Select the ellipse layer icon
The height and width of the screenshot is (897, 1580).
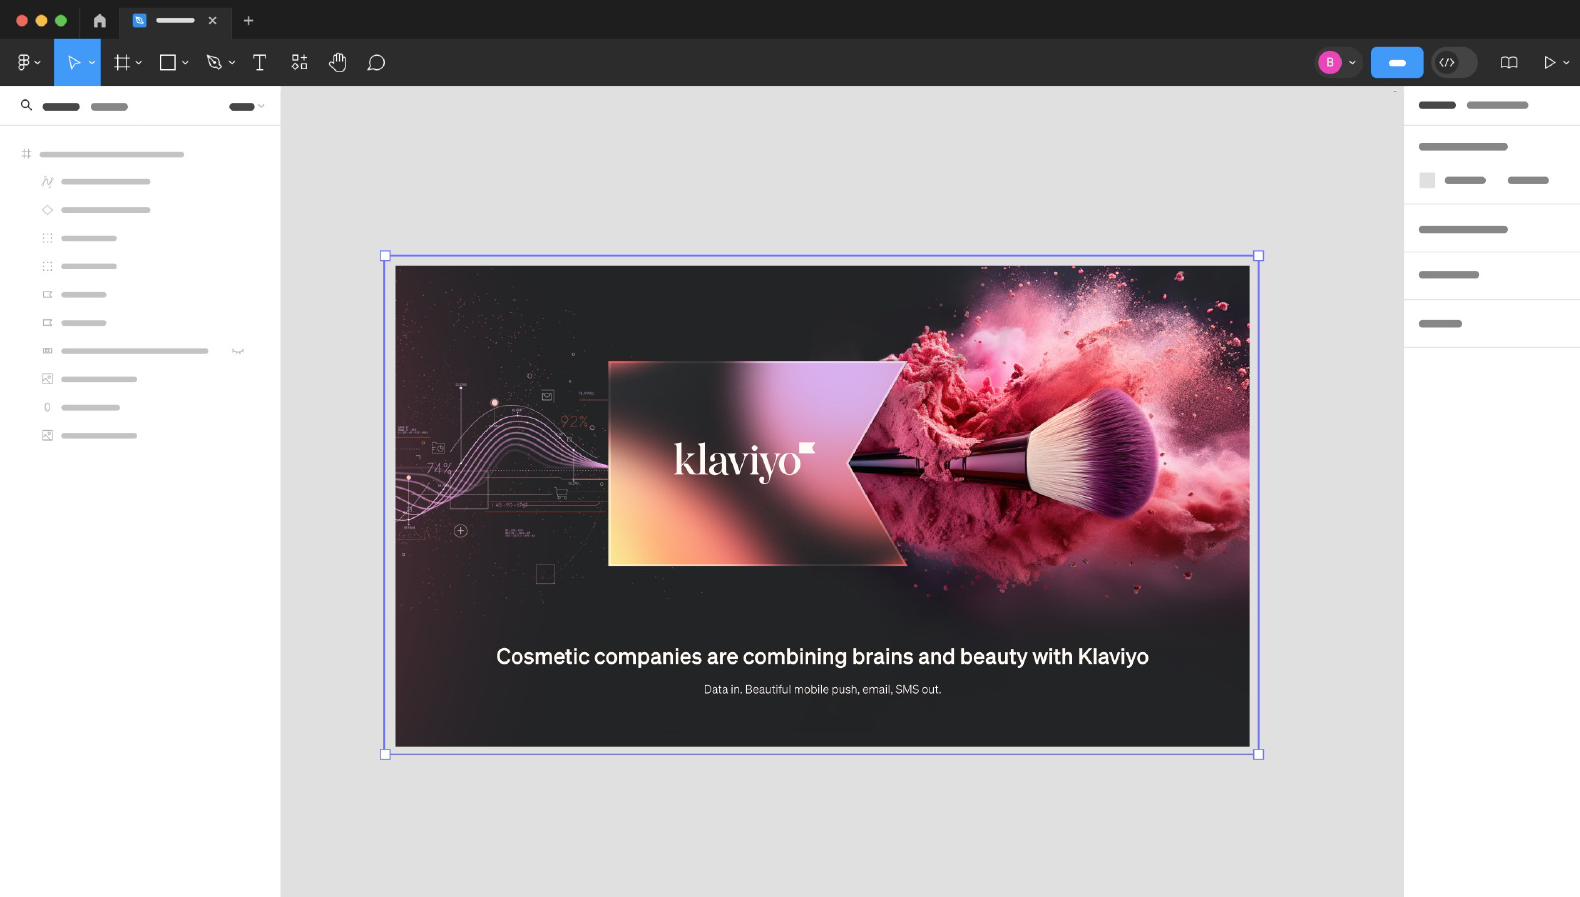[47, 407]
